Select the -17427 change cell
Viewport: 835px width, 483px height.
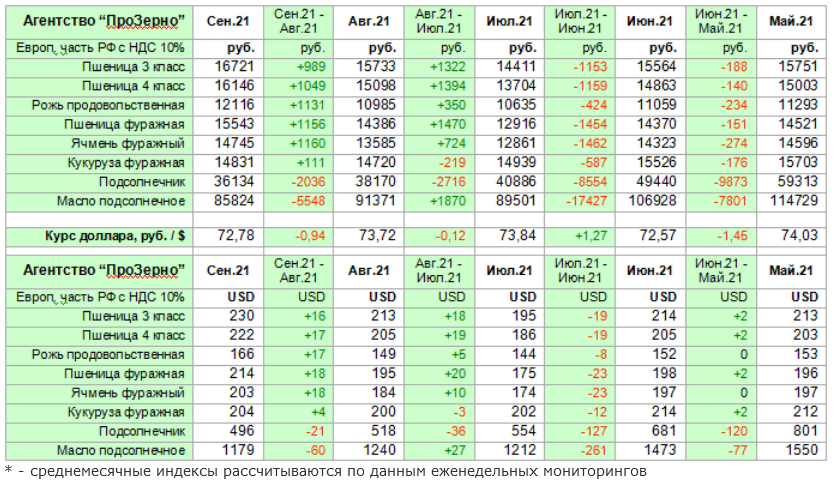click(580, 201)
